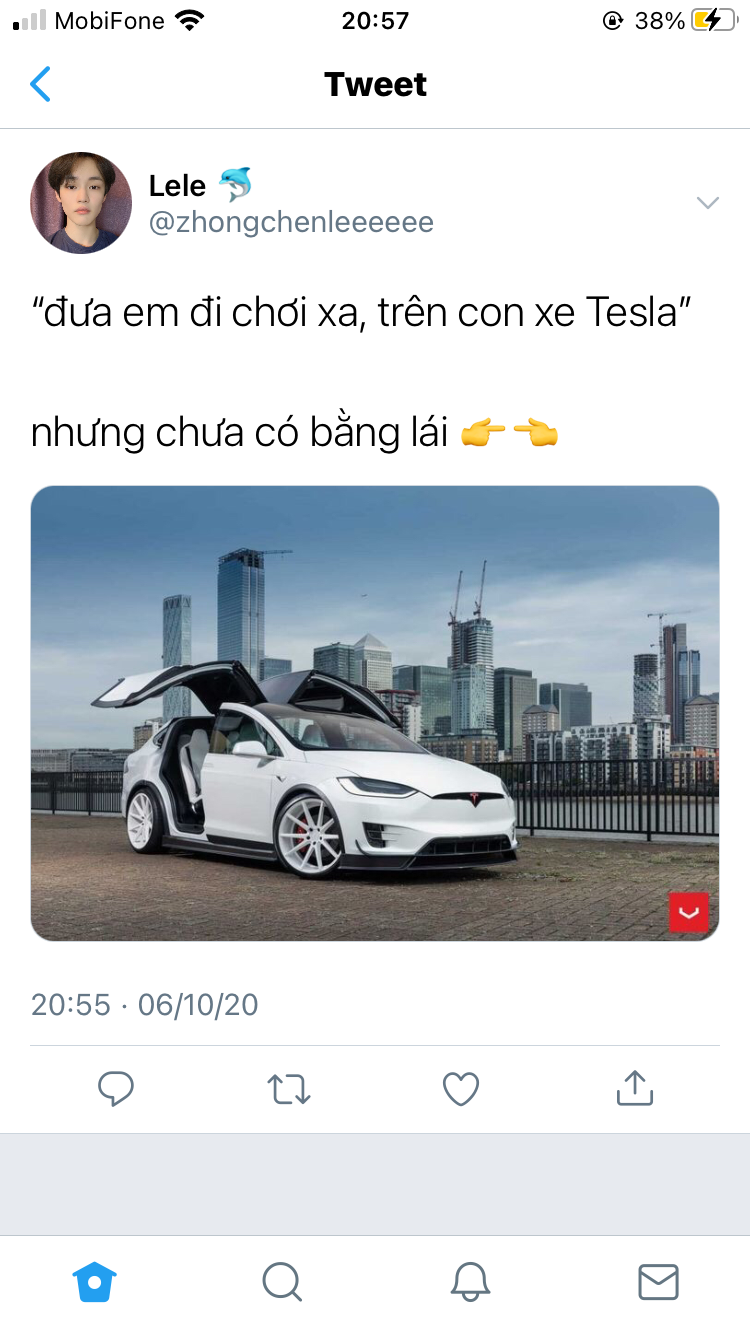Viewport: 750px width, 1334px height.
Task: Like the tweet with the heart icon
Action: pos(461,1089)
